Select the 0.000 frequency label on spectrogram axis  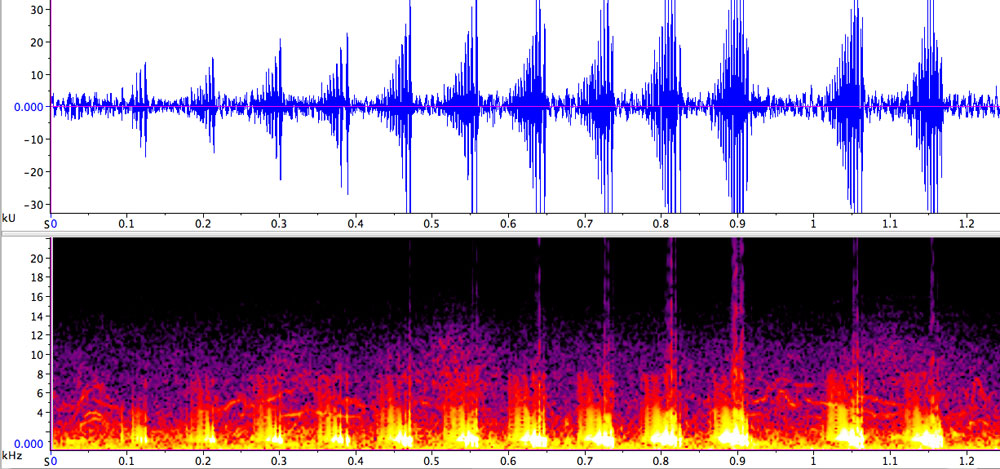28,443
